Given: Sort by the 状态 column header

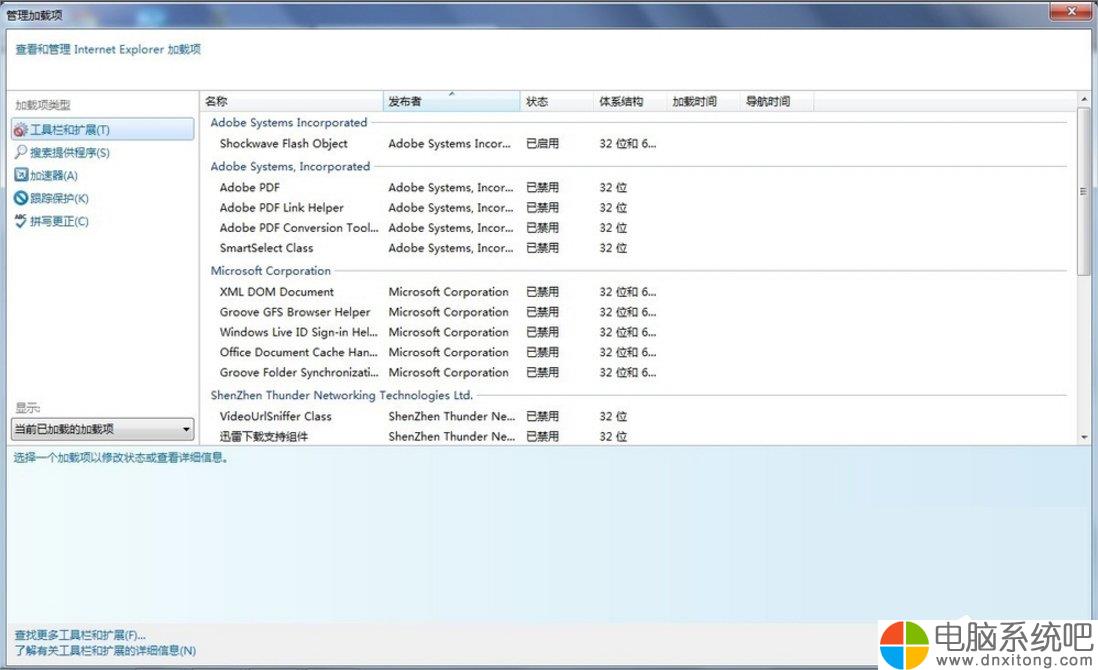Looking at the screenshot, I should (557, 102).
